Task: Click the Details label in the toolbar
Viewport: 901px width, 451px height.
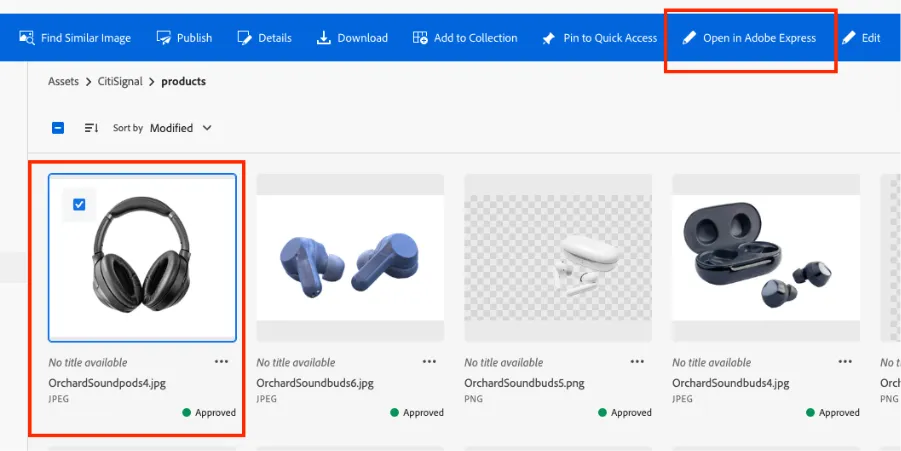Action: pyautogui.click(x=275, y=38)
